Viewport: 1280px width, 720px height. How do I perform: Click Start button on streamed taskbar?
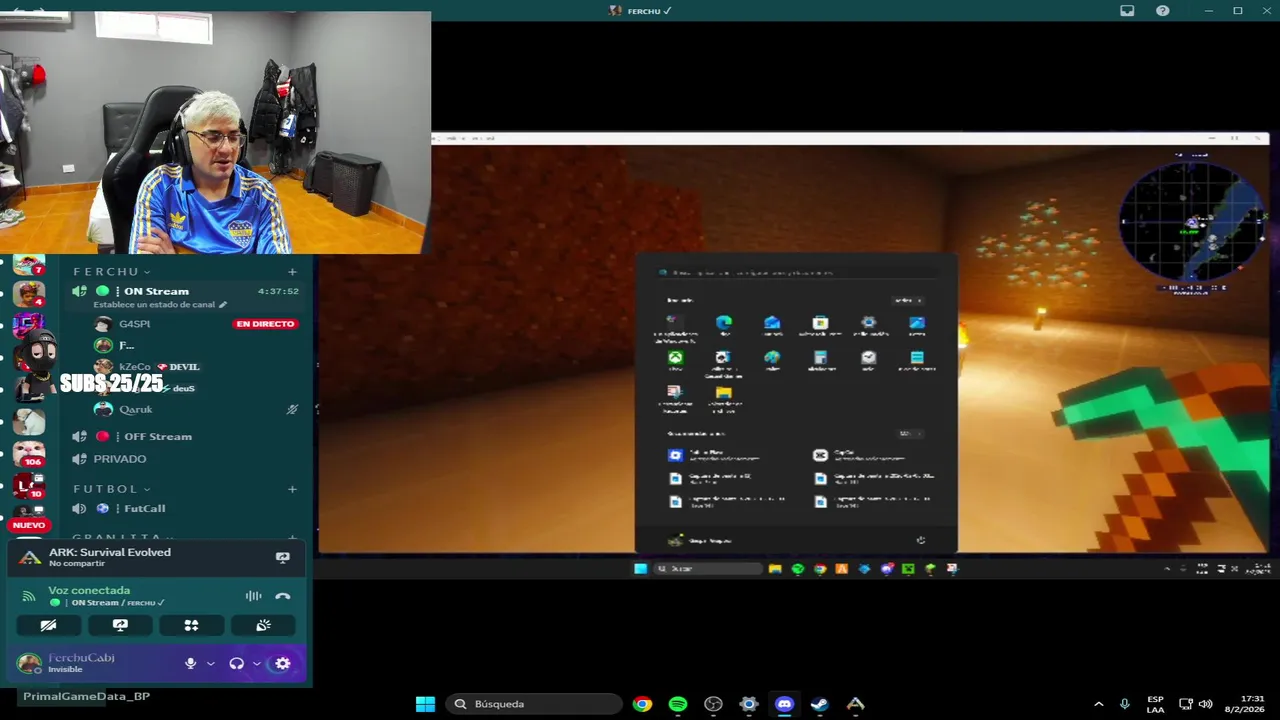click(640, 569)
